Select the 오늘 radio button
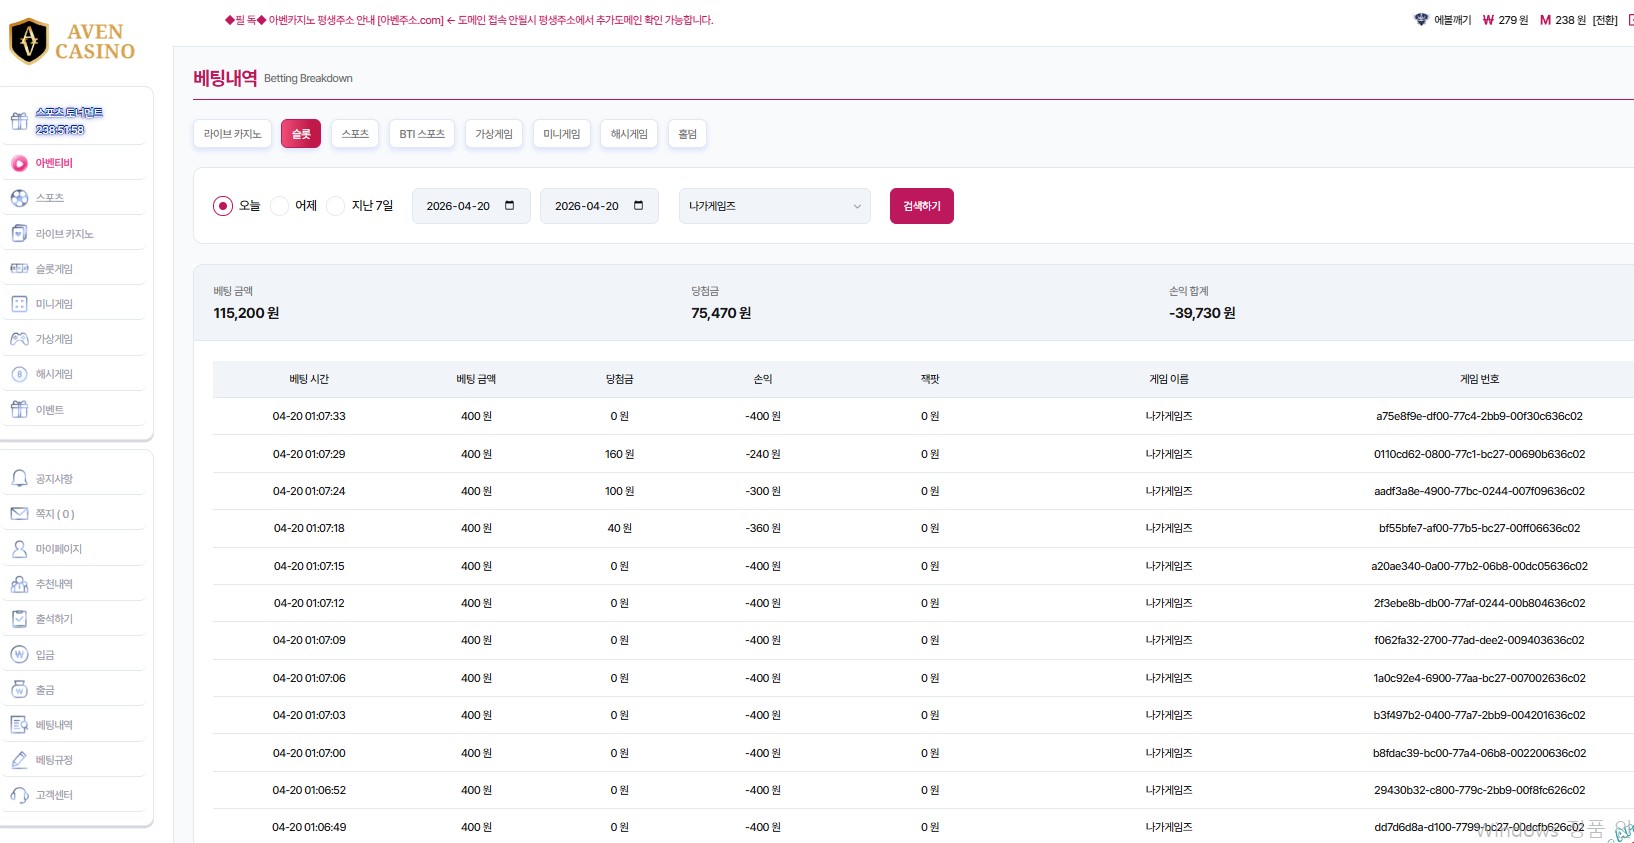 [x=223, y=206]
